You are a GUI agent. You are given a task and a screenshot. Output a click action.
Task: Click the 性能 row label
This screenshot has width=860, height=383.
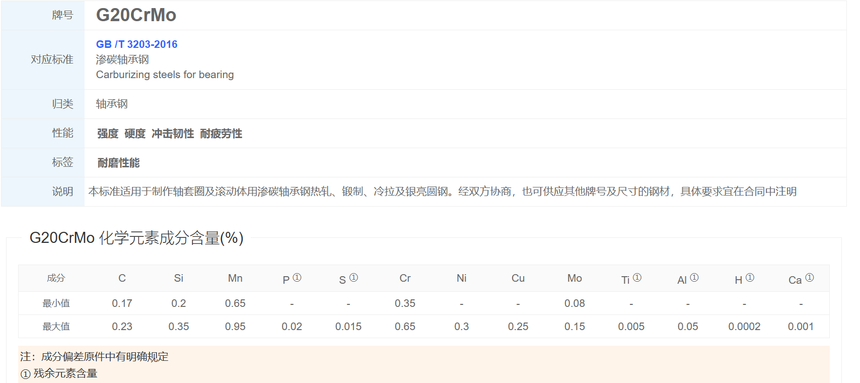pyautogui.click(x=63, y=133)
